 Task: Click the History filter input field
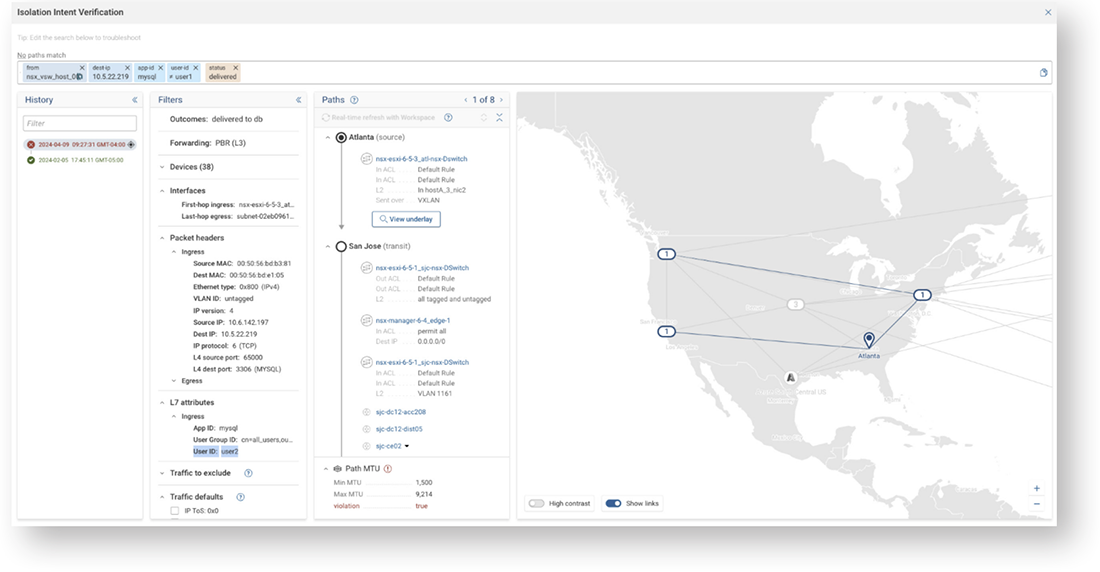coord(80,124)
